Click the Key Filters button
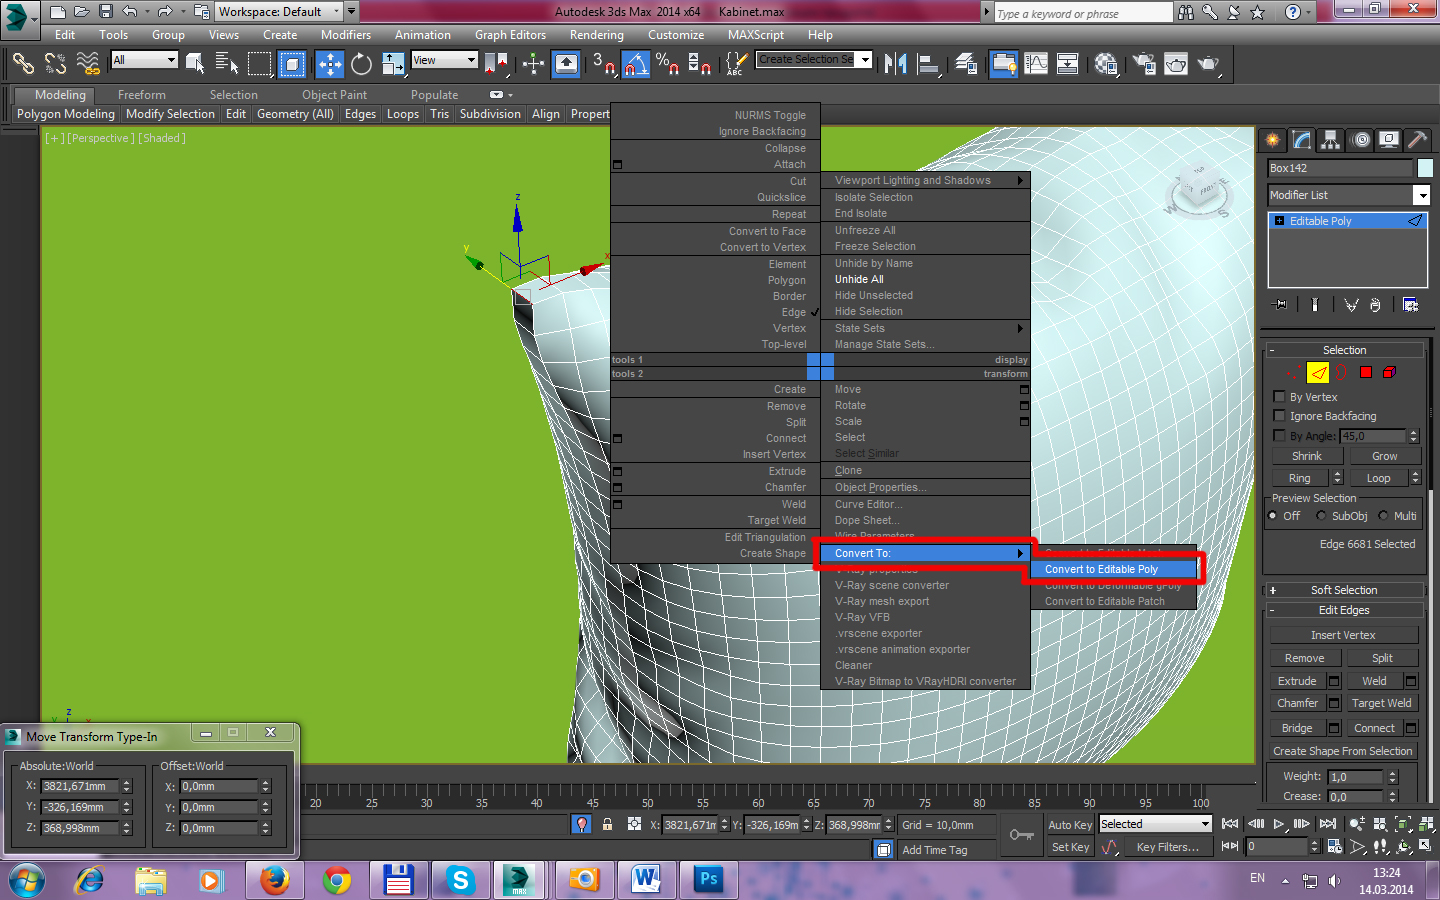Screen dimensions: 1440x900 (1167, 847)
